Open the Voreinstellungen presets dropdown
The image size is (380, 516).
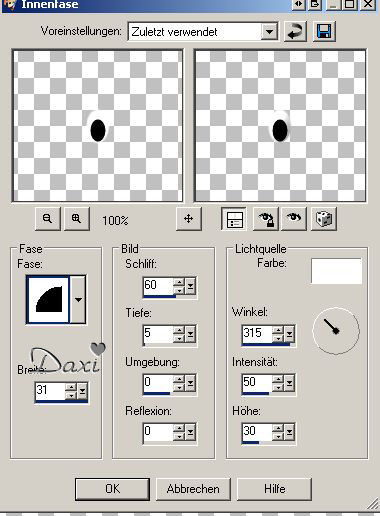coord(269,32)
